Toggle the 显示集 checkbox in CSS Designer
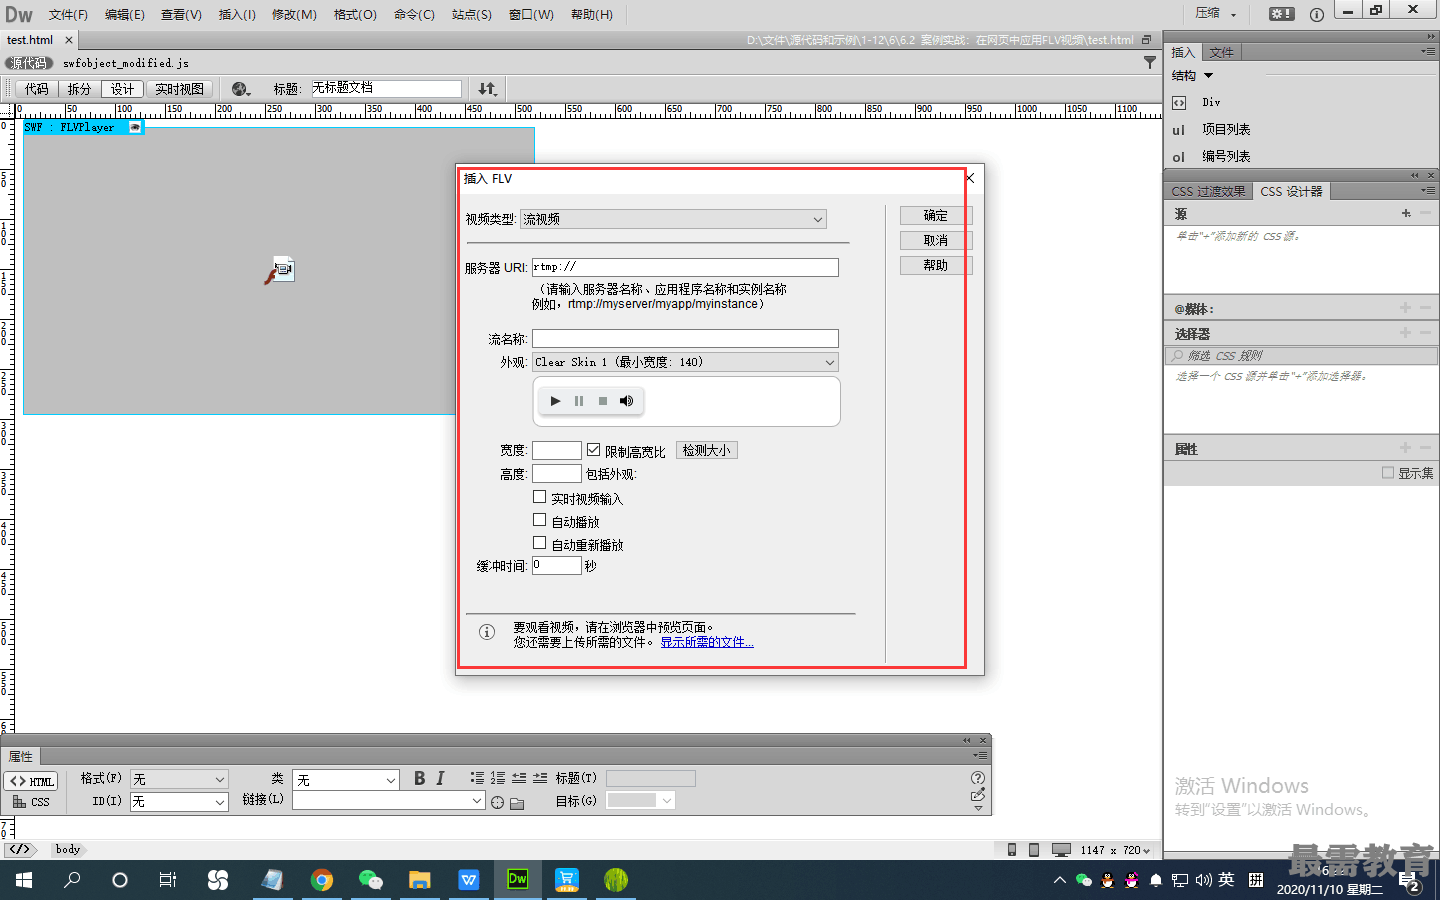 (1388, 473)
